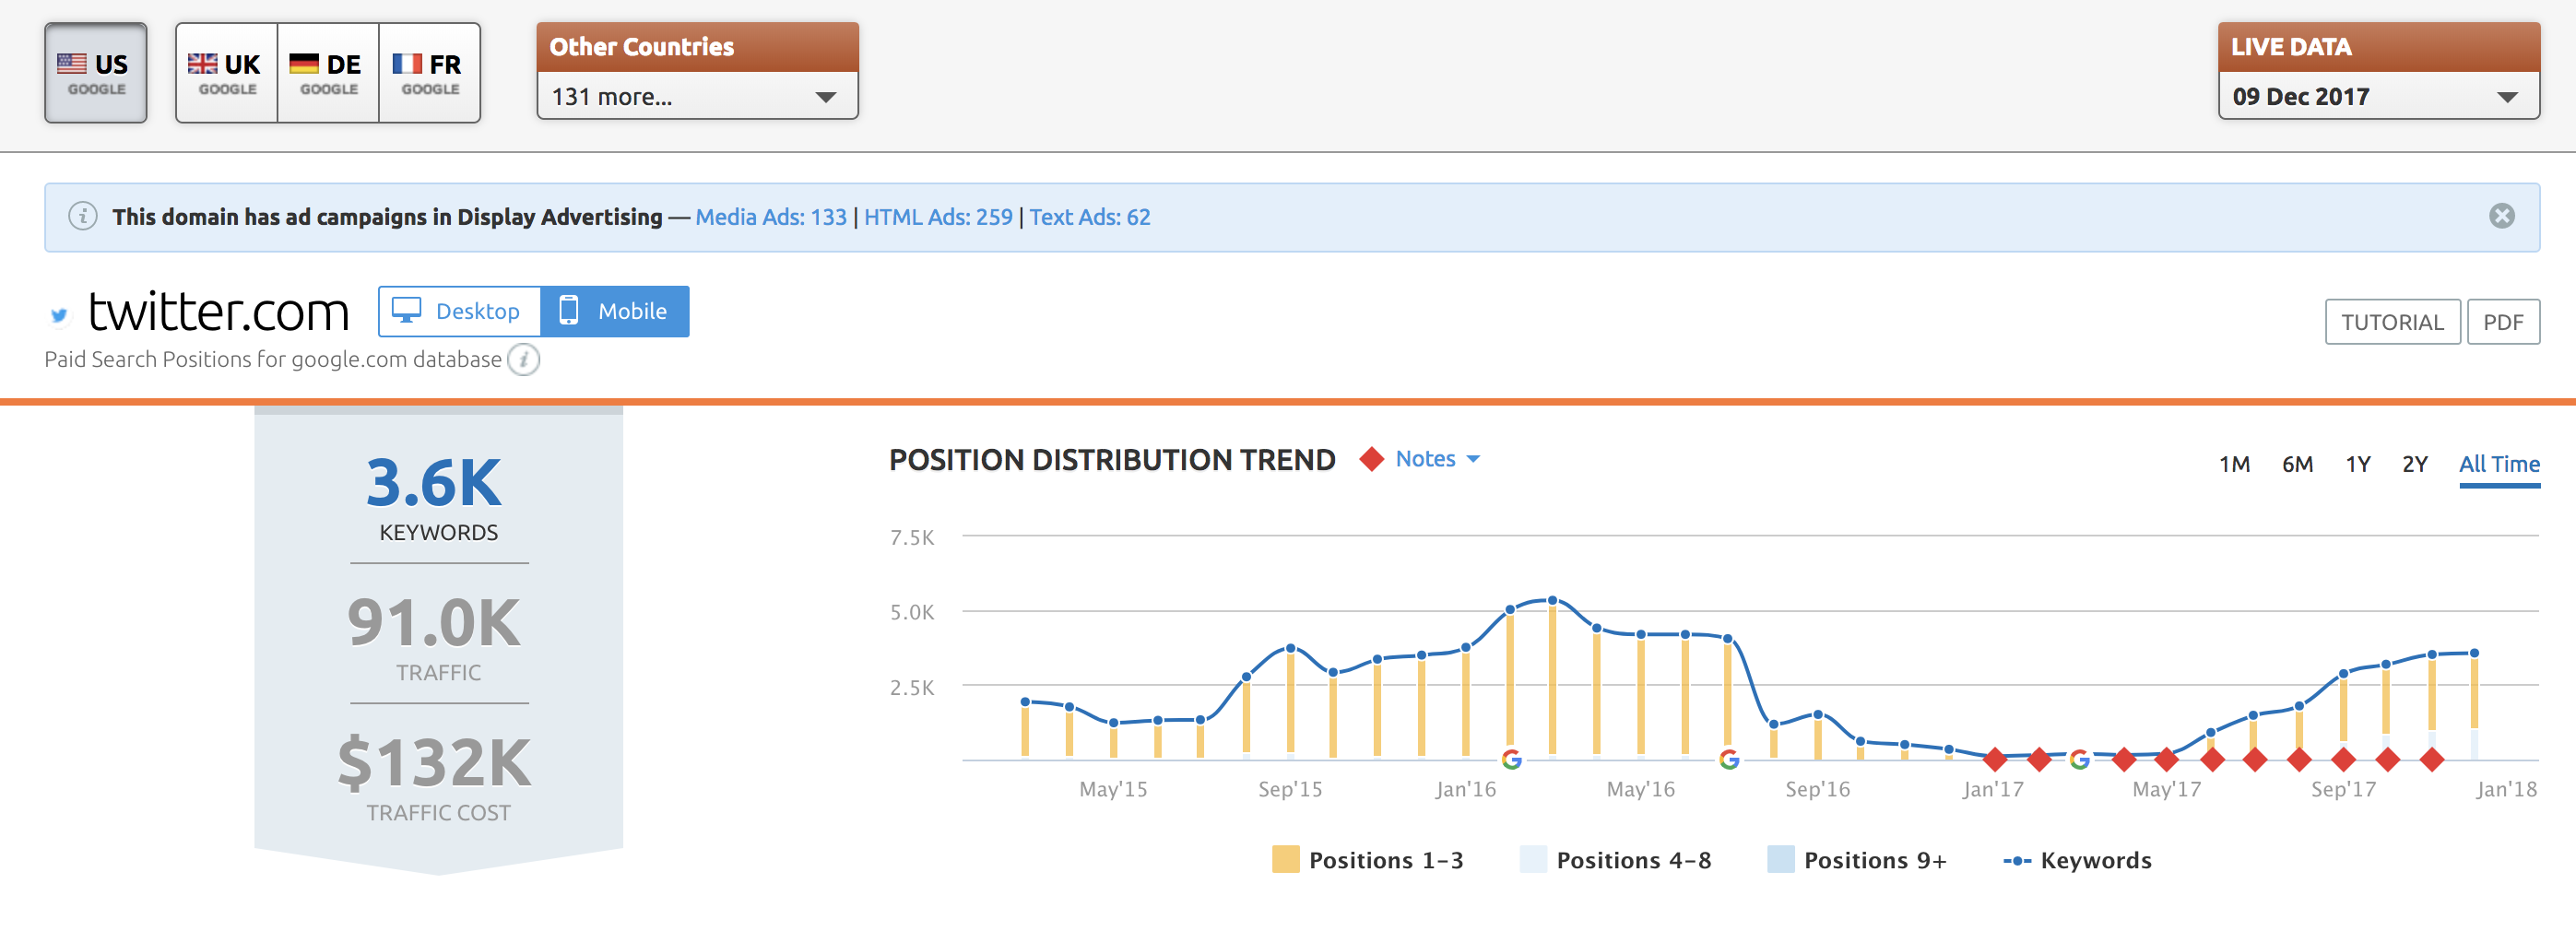Open the Other Countries dropdown
This screenshot has height=931, width=2576.
click(697, 97)
